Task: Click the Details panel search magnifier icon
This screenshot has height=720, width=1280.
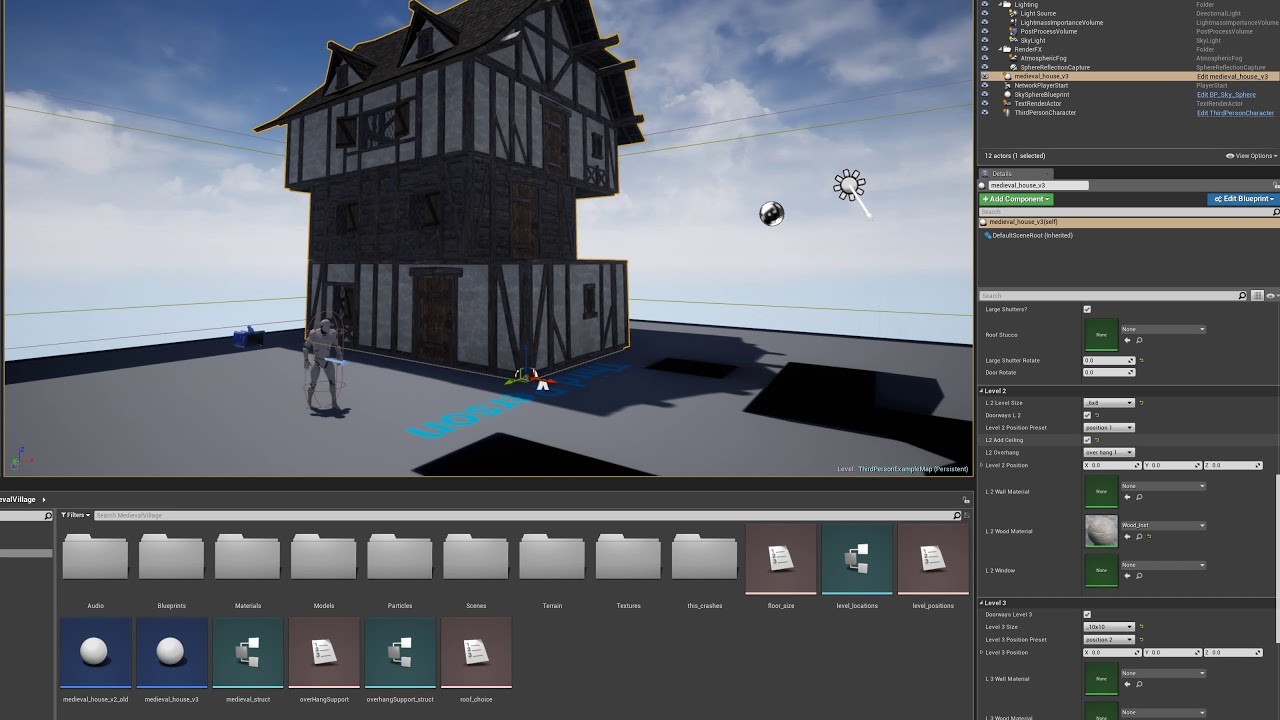Action: tap(1241, 296)
